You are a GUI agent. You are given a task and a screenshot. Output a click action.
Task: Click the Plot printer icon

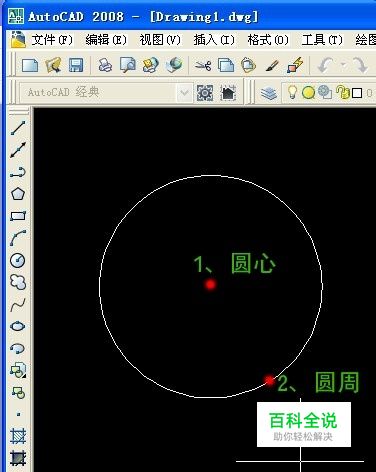(x=105, y=65)
